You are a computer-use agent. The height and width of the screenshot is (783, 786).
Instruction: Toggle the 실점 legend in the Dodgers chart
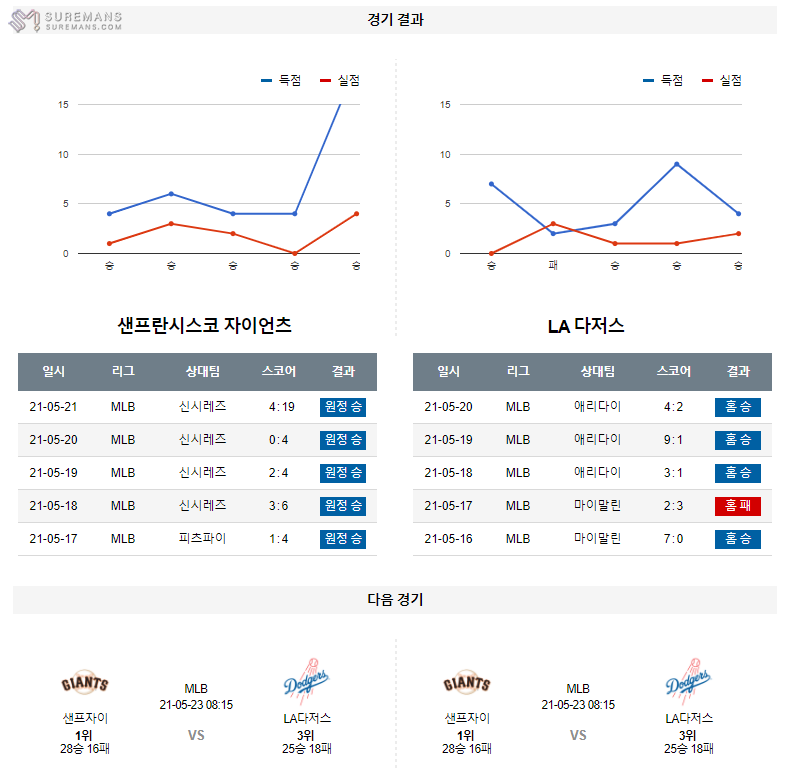click(722, 81)
